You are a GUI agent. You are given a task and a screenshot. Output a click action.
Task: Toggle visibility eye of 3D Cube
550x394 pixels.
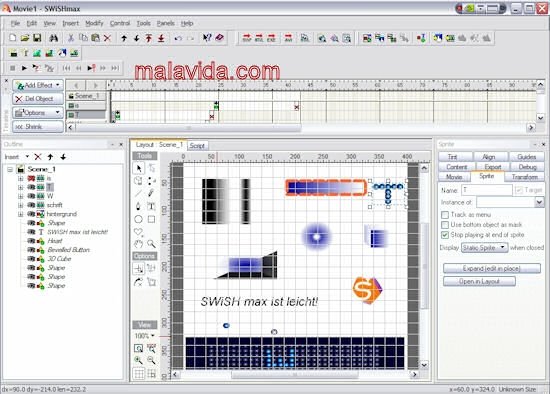(x=31, y=259)
